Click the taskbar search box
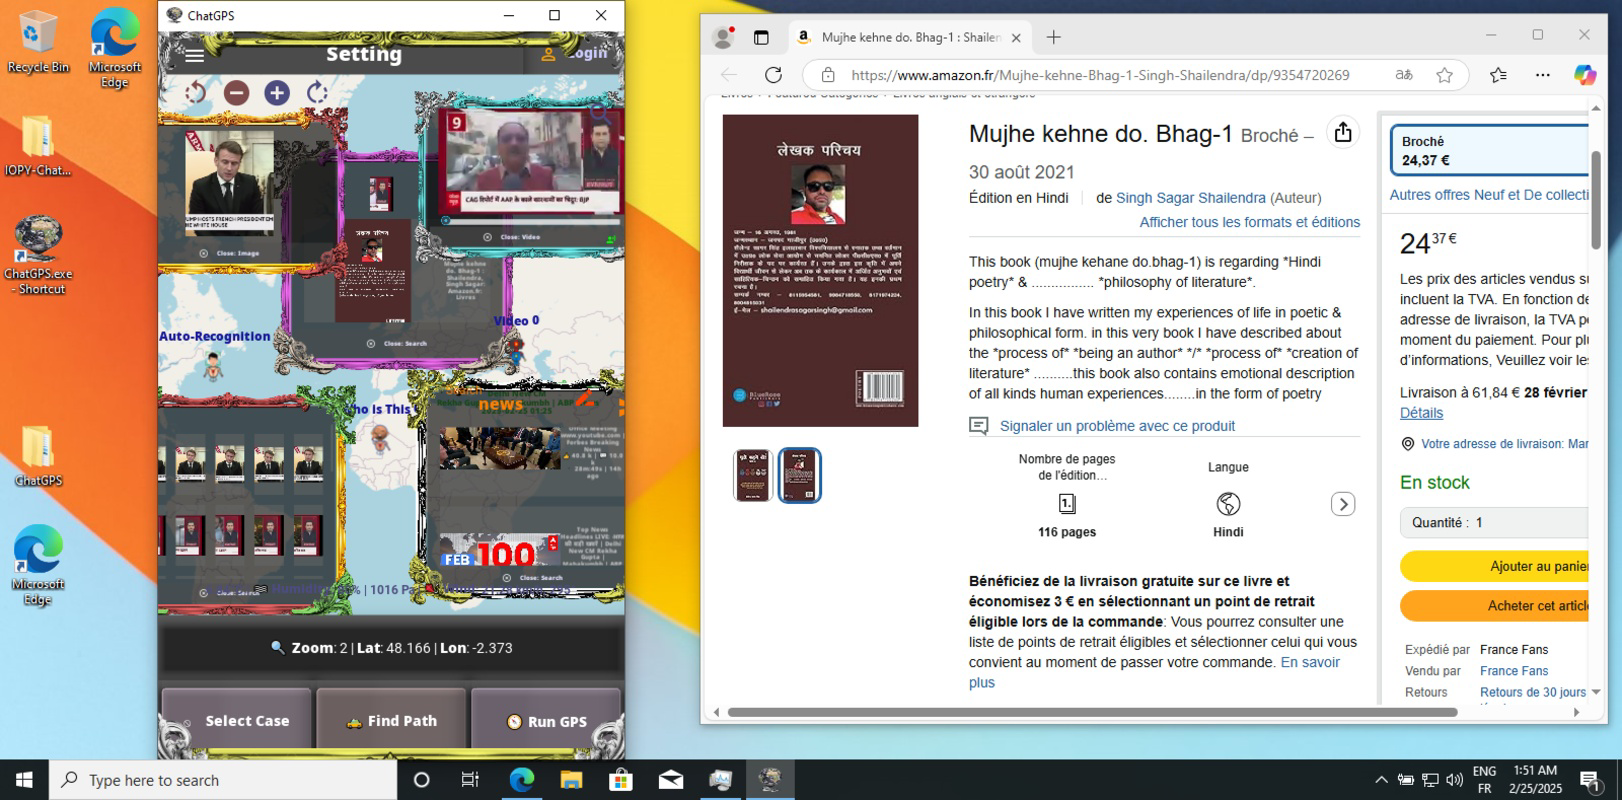This screenshot has height=800, width=1622. coord(223,780)
